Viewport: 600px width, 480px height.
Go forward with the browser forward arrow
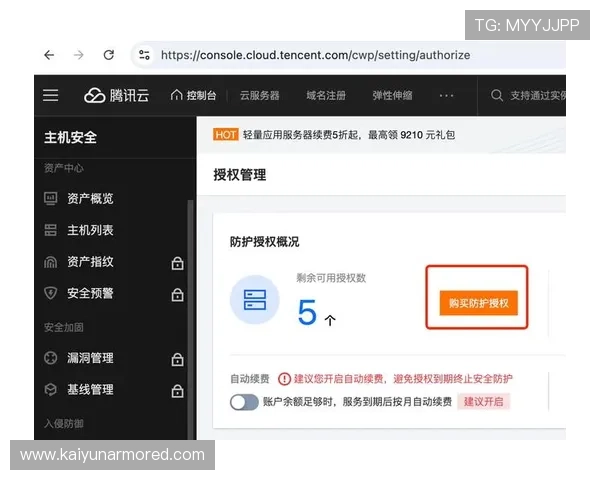[x=79, y=55]
